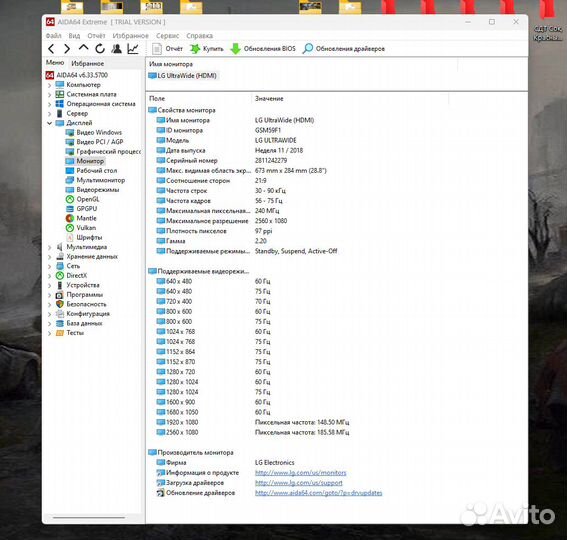Click the Купить buy button

tap(207, 48)
